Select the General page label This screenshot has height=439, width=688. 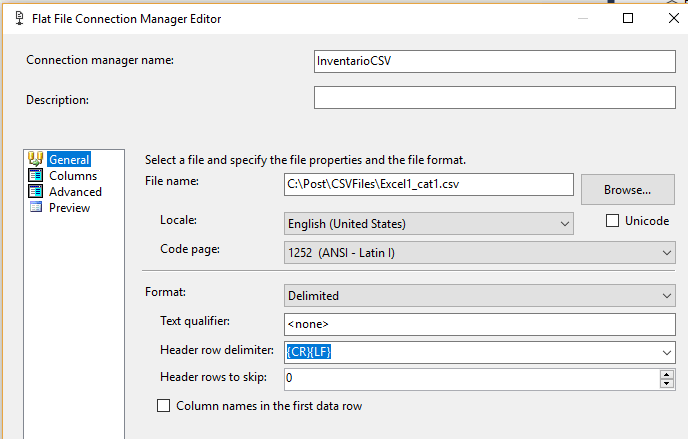69,160
